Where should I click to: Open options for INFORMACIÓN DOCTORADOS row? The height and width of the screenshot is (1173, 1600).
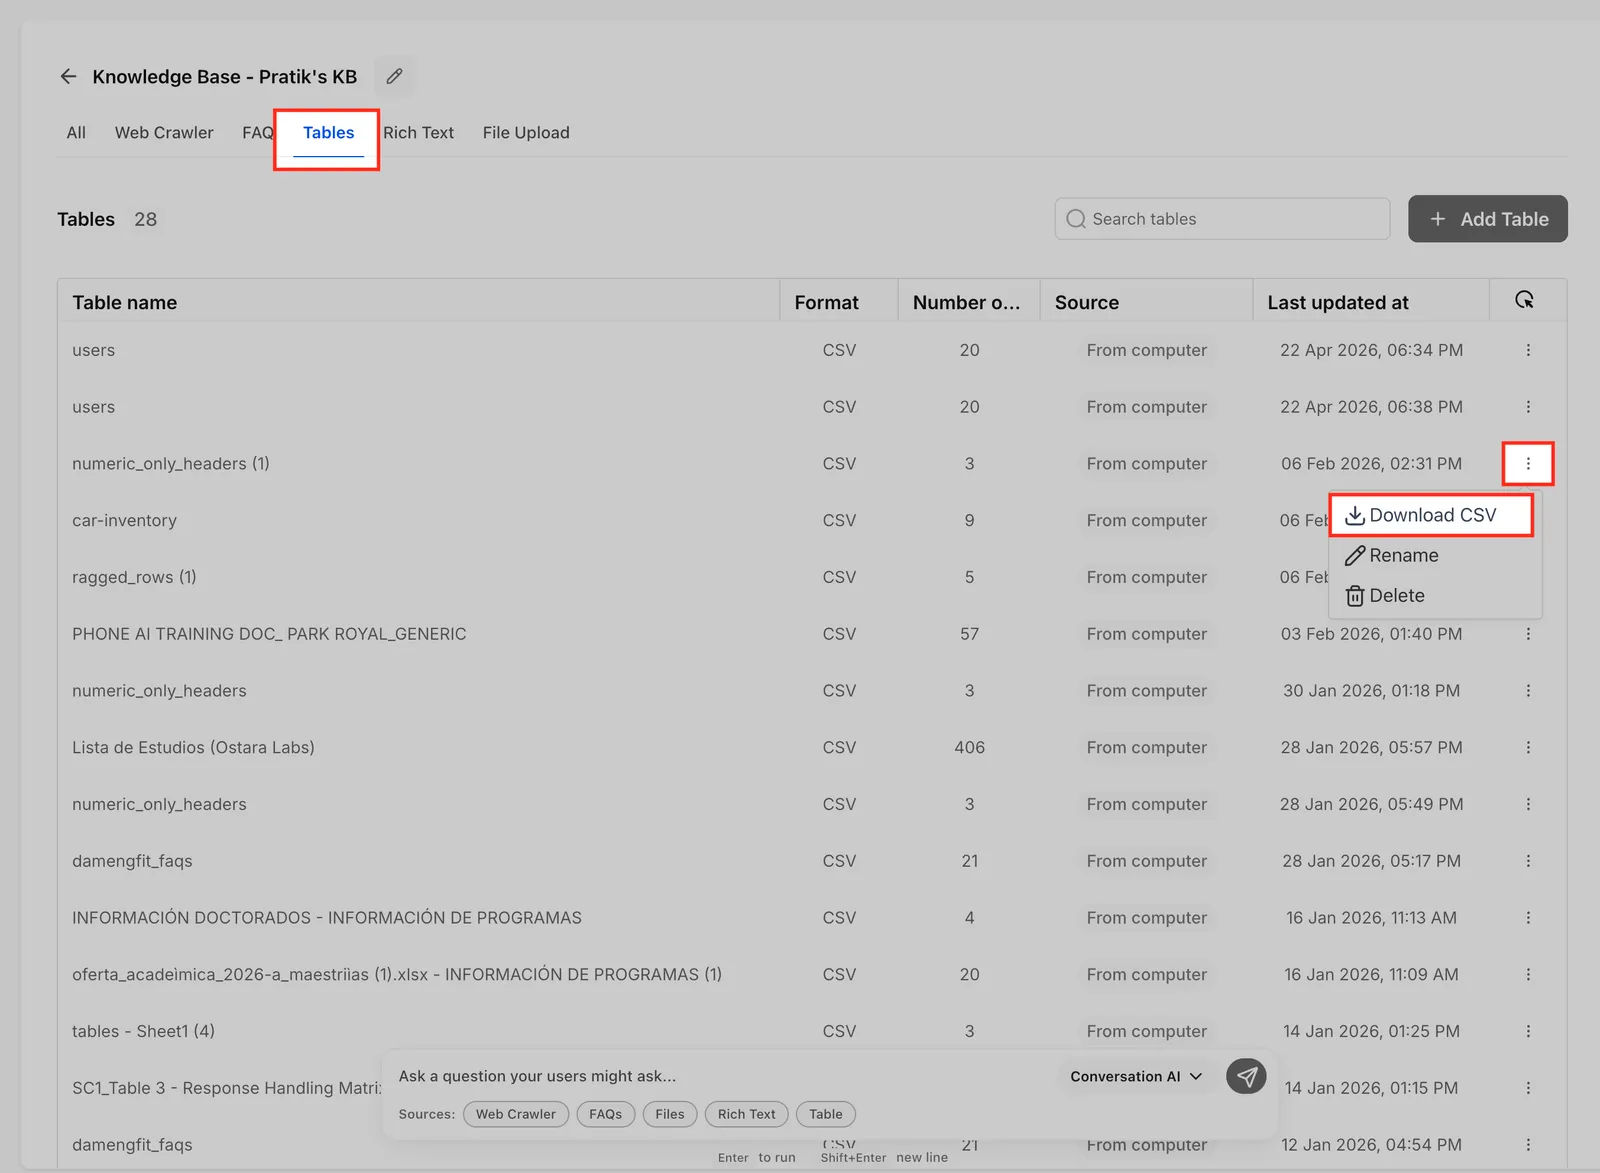coord(1528,918)
